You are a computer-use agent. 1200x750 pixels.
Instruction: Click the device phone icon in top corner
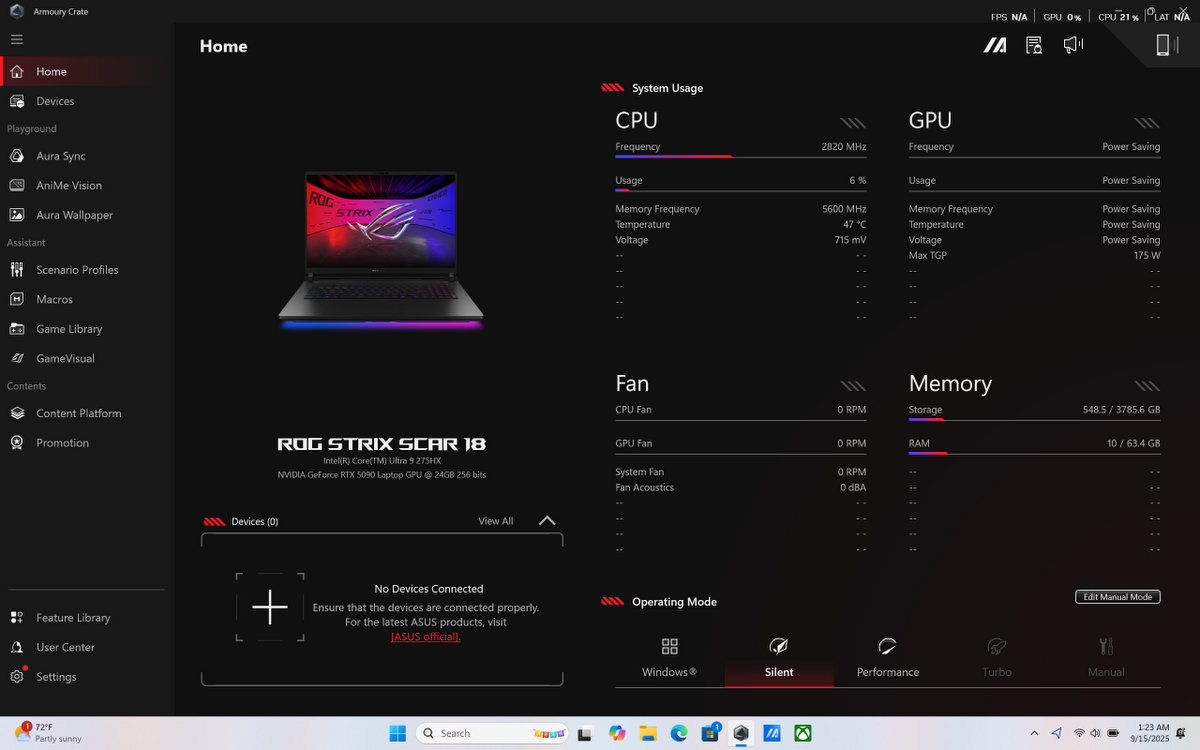[x=1163, y=45]
